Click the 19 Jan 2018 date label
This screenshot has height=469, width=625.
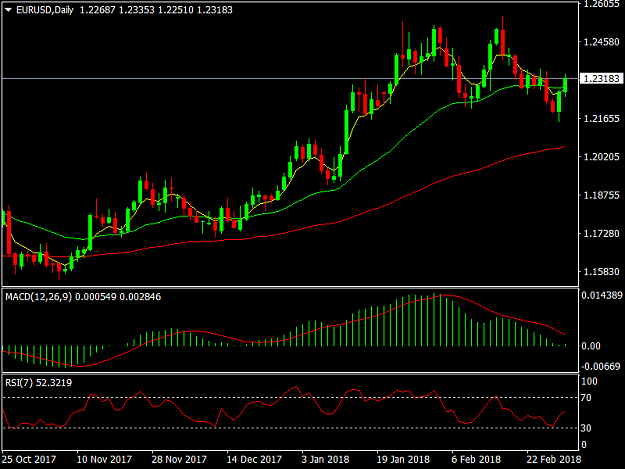point(403,459)
